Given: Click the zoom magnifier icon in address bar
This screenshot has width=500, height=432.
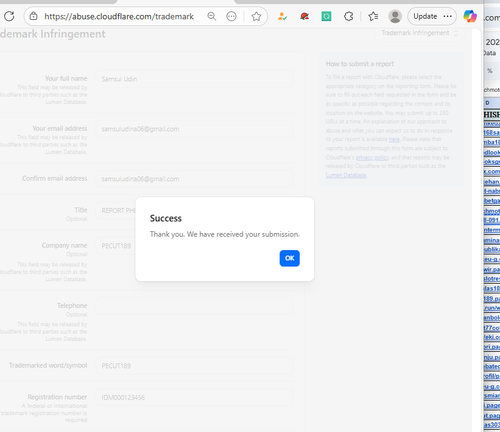Looking at the screenshot, I should 212,16.
